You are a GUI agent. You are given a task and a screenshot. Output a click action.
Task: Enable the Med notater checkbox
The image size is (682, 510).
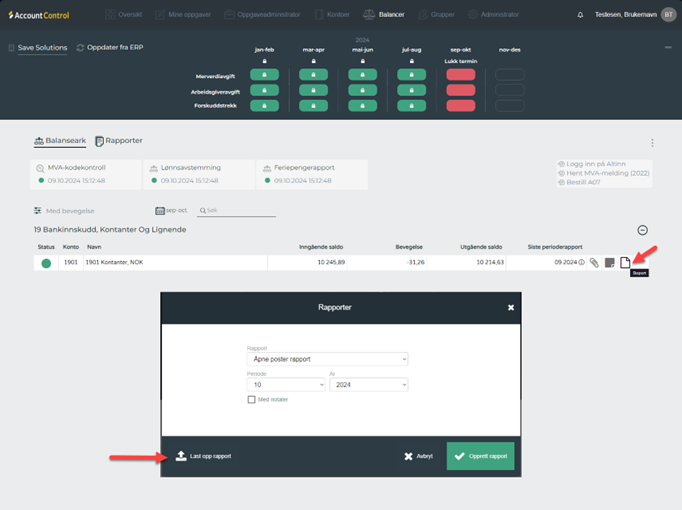coord(252,399)
